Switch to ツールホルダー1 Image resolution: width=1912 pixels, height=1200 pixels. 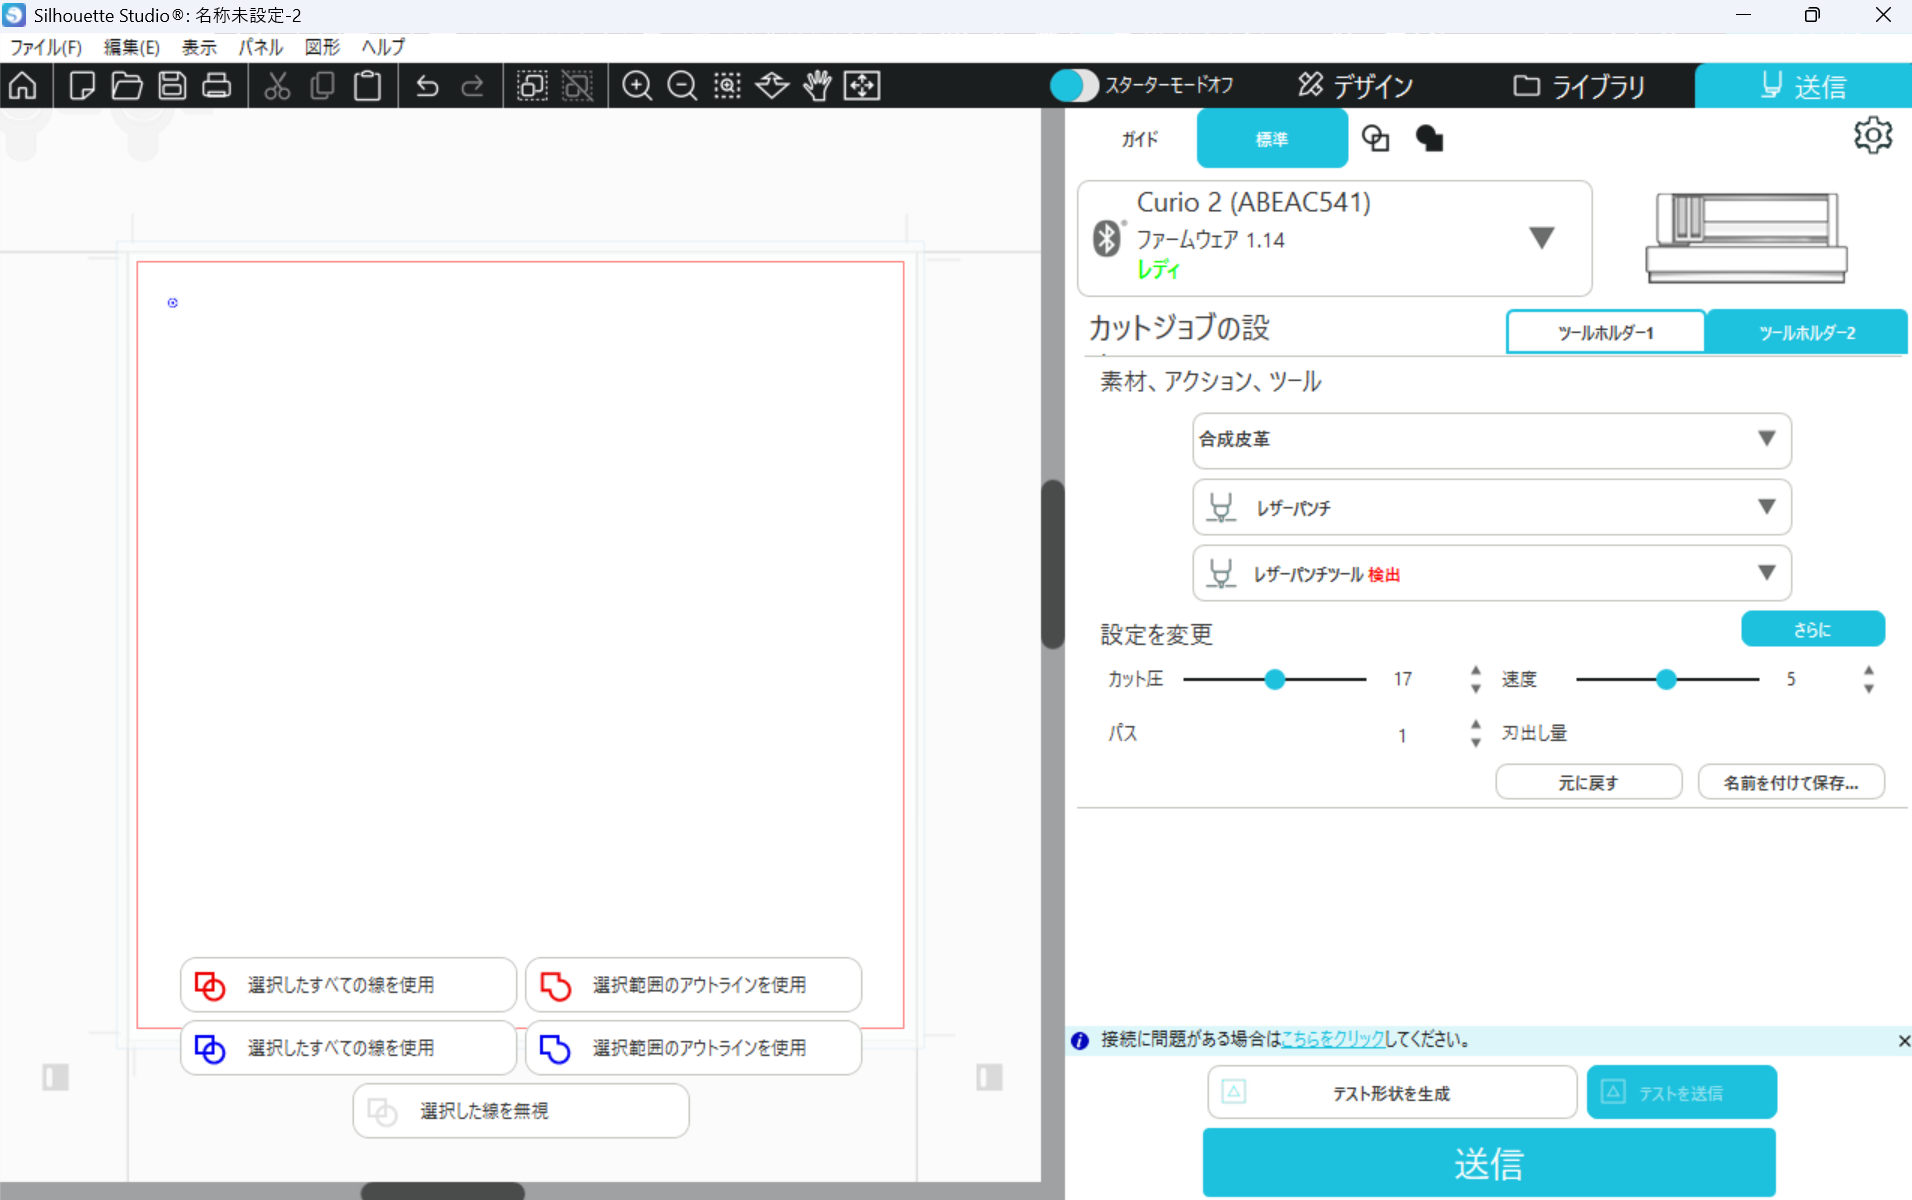coord(1606,332)
